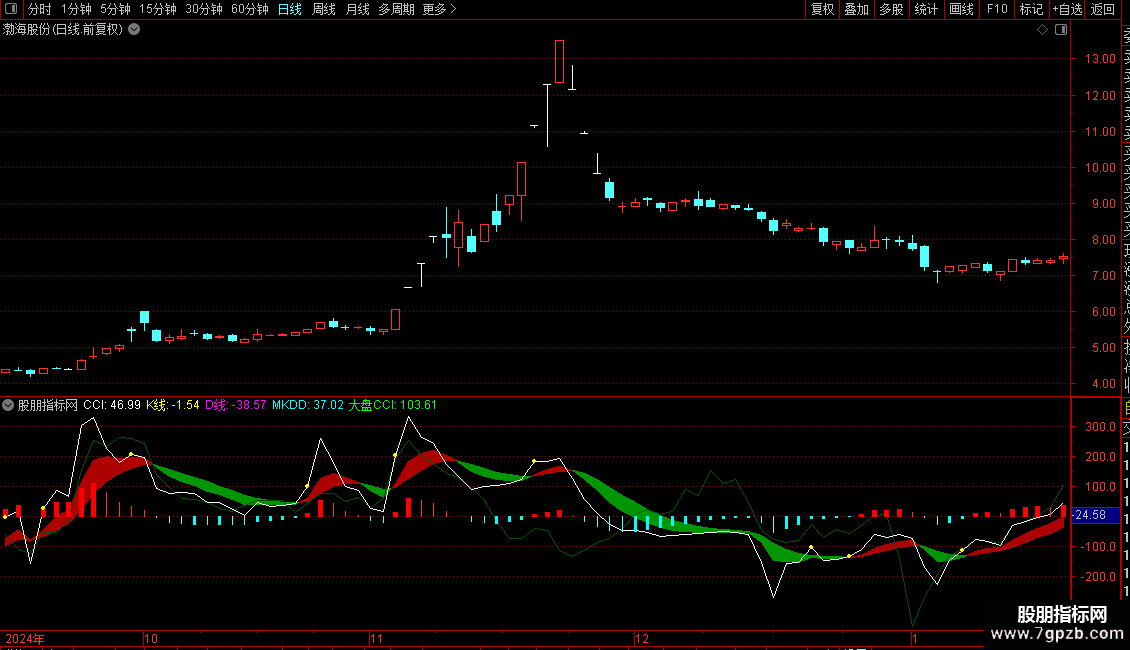Open the 多股 multi-stock view
This screenshot has width=1130, height=650.
[891, 9]
